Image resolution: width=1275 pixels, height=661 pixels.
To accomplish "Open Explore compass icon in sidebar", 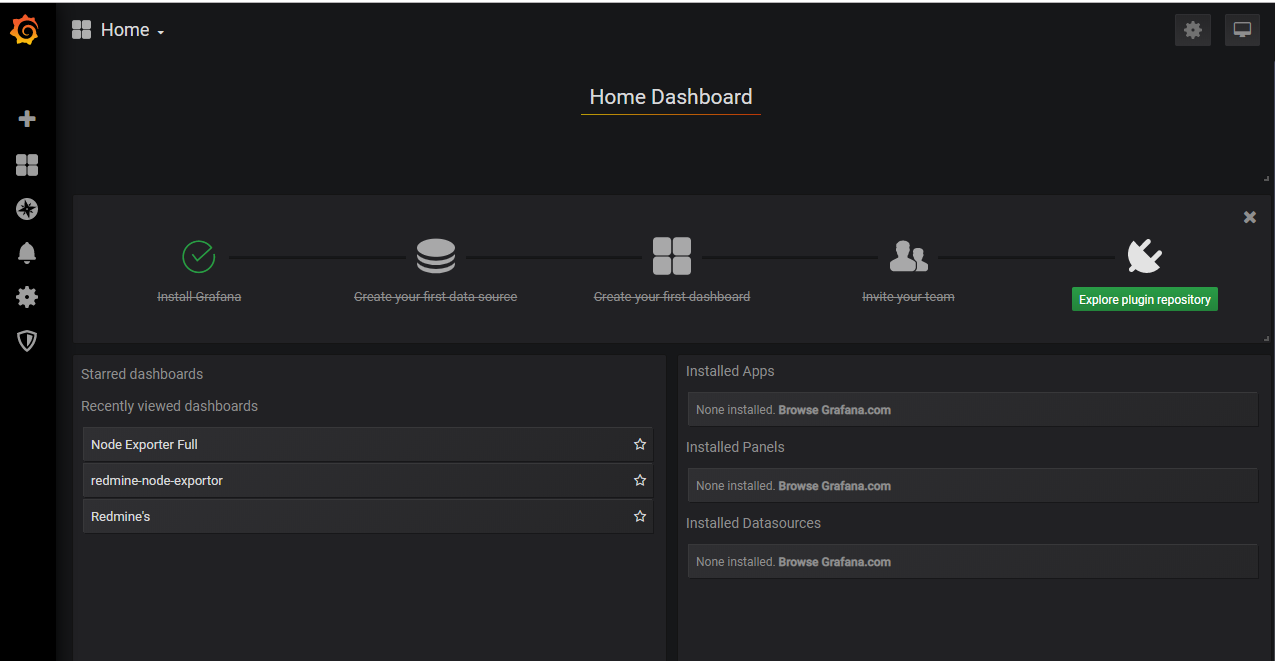I will [x=27, y=209].
